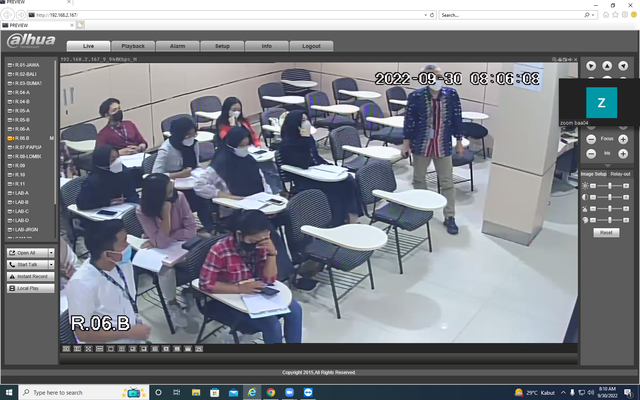Move camera up with PTZ up arrow

(607, 66)
